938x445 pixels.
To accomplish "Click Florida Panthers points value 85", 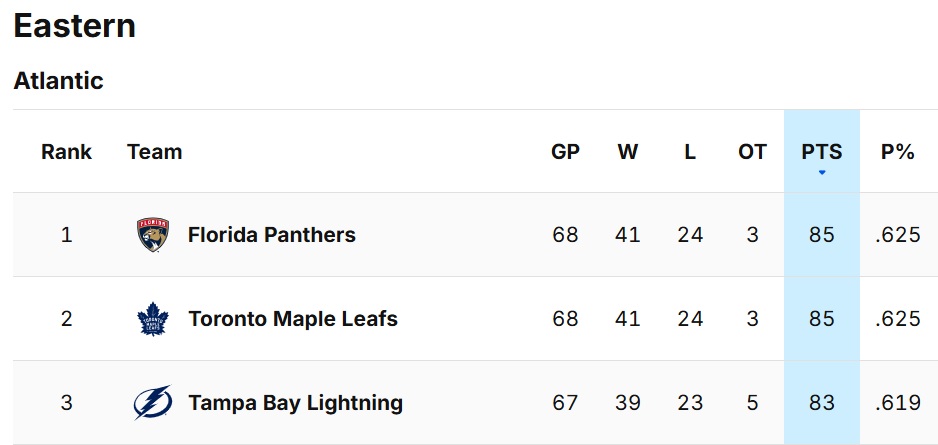I will 821,234.
